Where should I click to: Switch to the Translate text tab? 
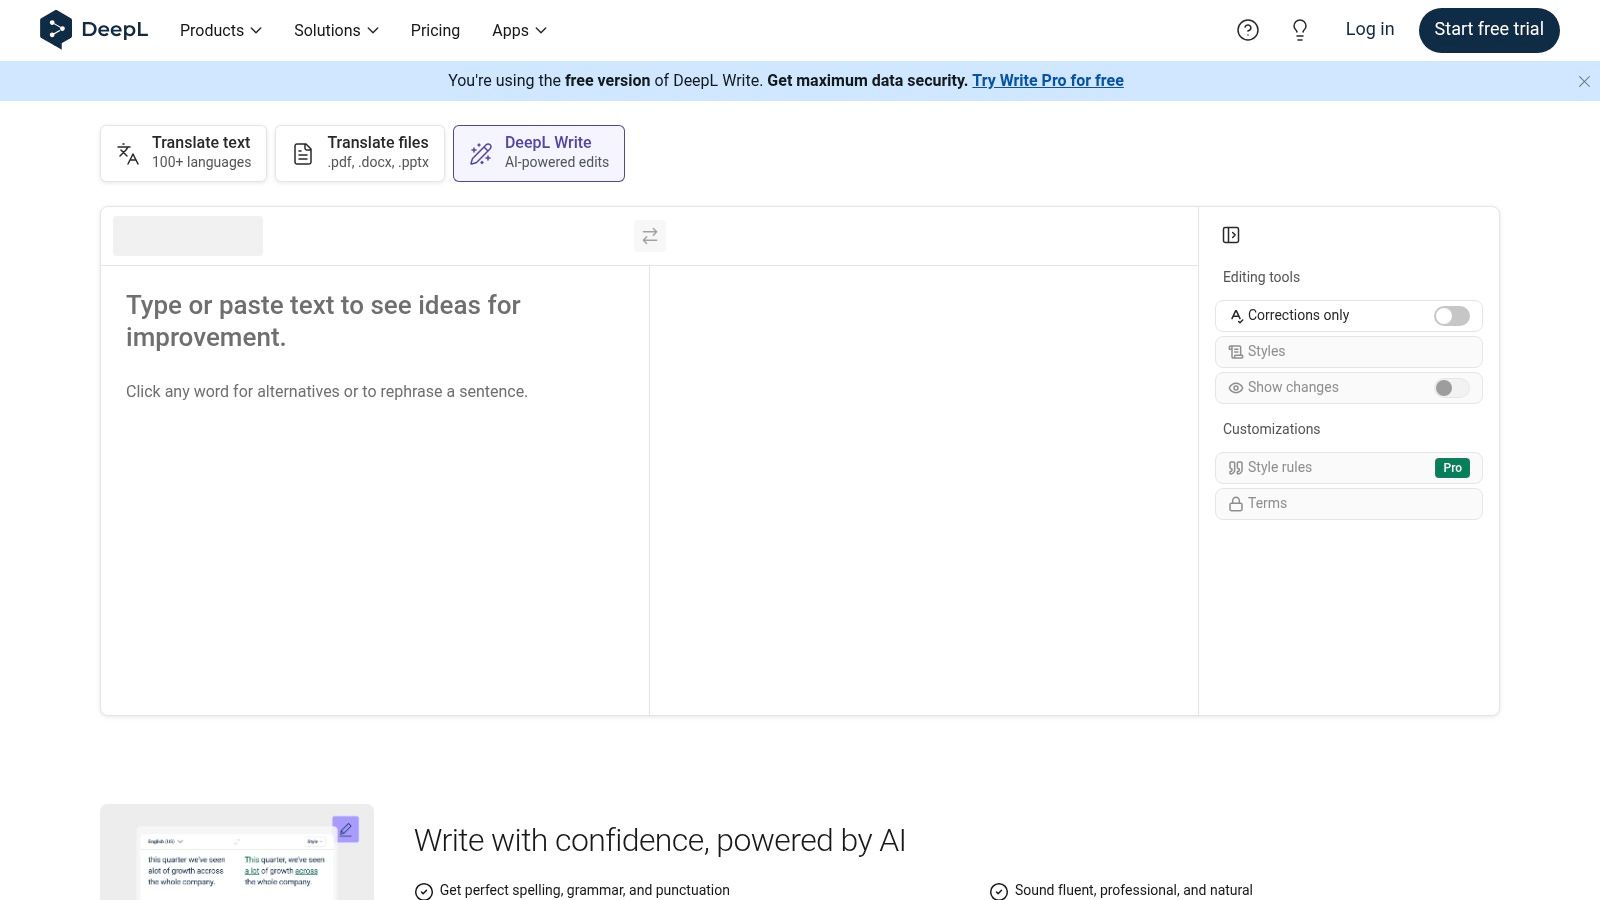pos(183,152)
